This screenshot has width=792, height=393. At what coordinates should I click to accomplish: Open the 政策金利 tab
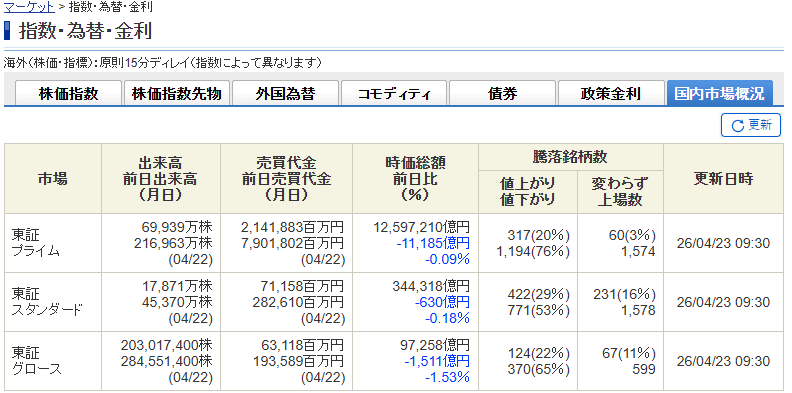click(611, 93)
